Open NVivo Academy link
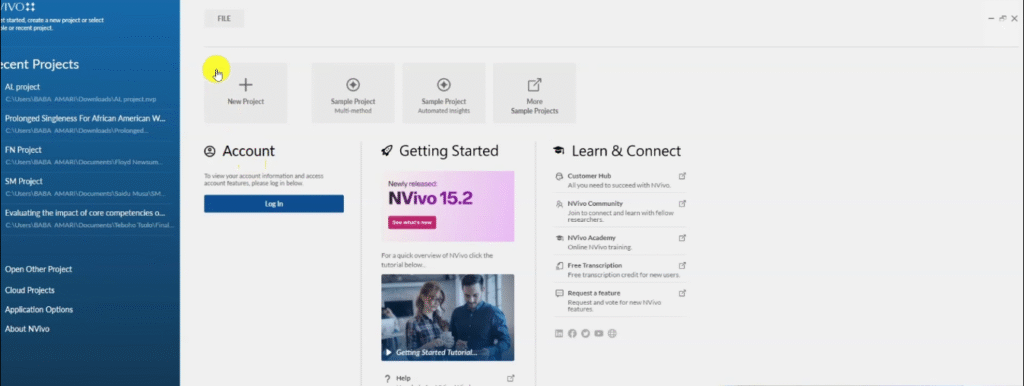The height and width of the screenshot is (386, 1024). 592,238
